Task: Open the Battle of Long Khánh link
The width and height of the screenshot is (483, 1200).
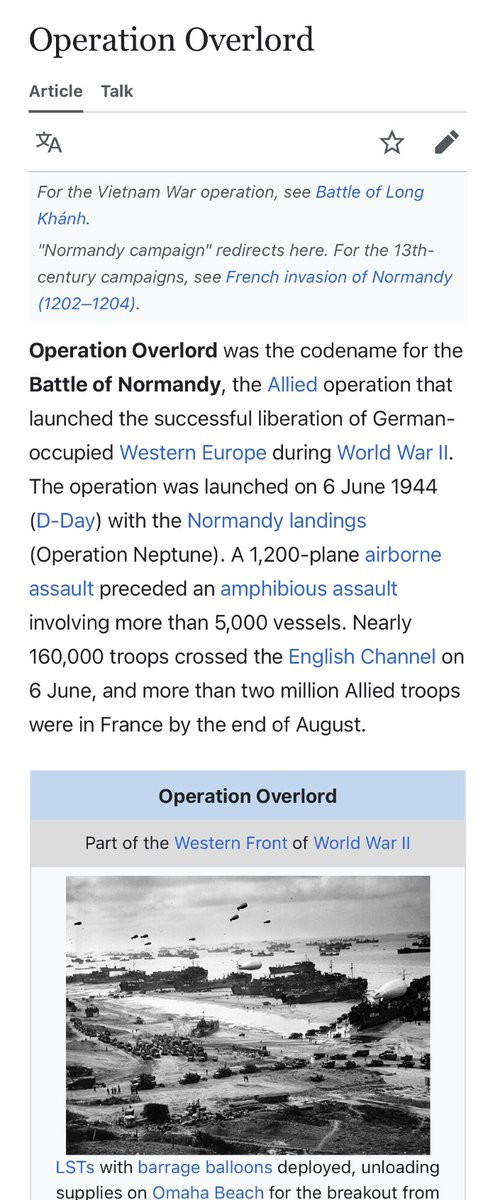Action: pos(231,205)
